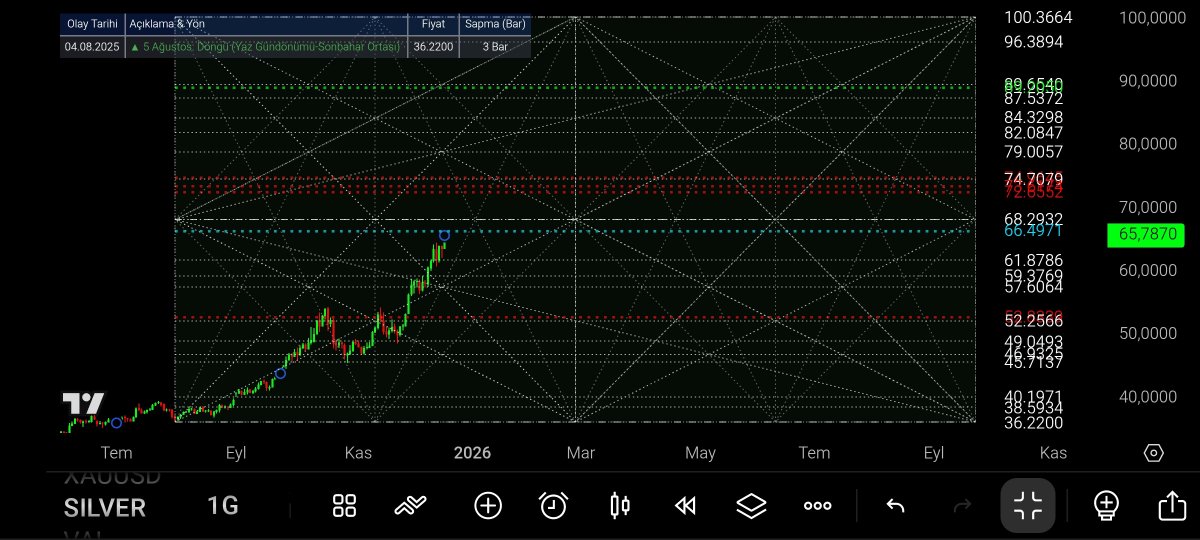Undo last action with the back arrow
The image size is (1200, 540).
[x=896, y=506]
